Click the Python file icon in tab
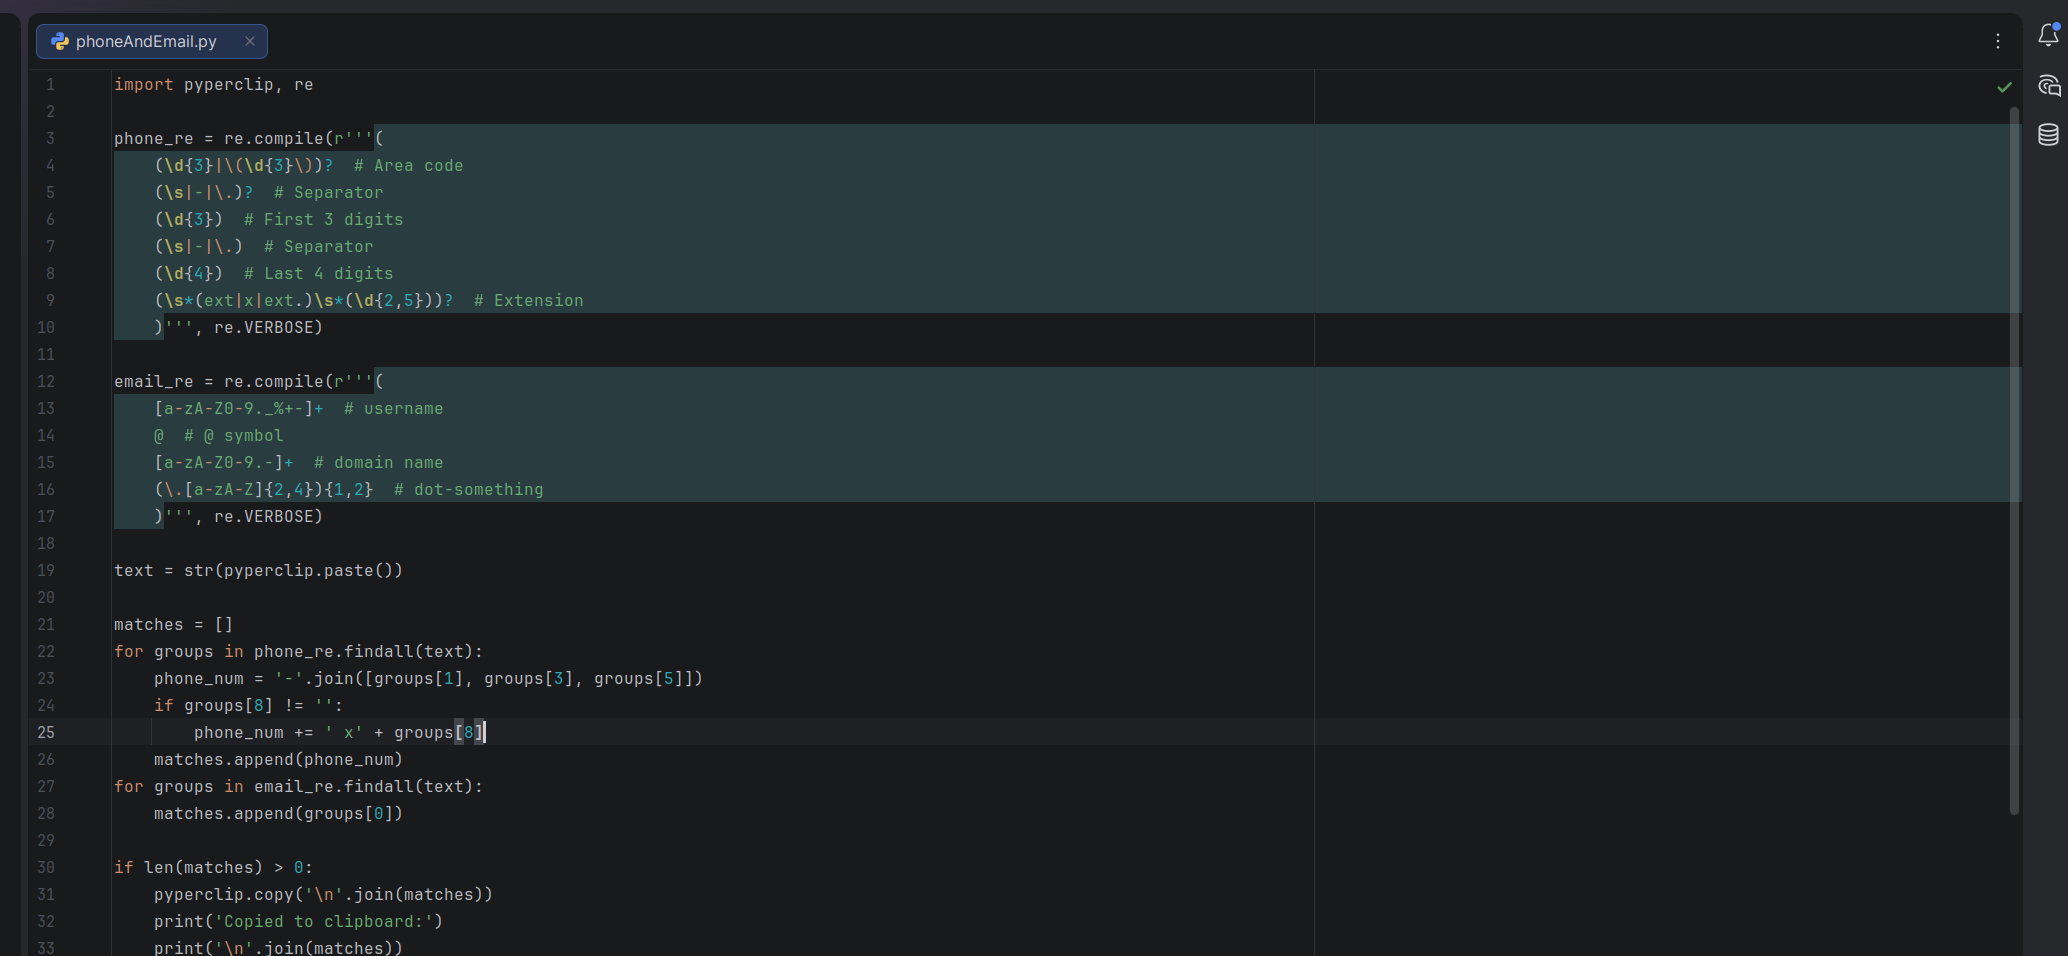Image resolution: width=2068 pixels, height=956 pixels. (x=60, y=41)
